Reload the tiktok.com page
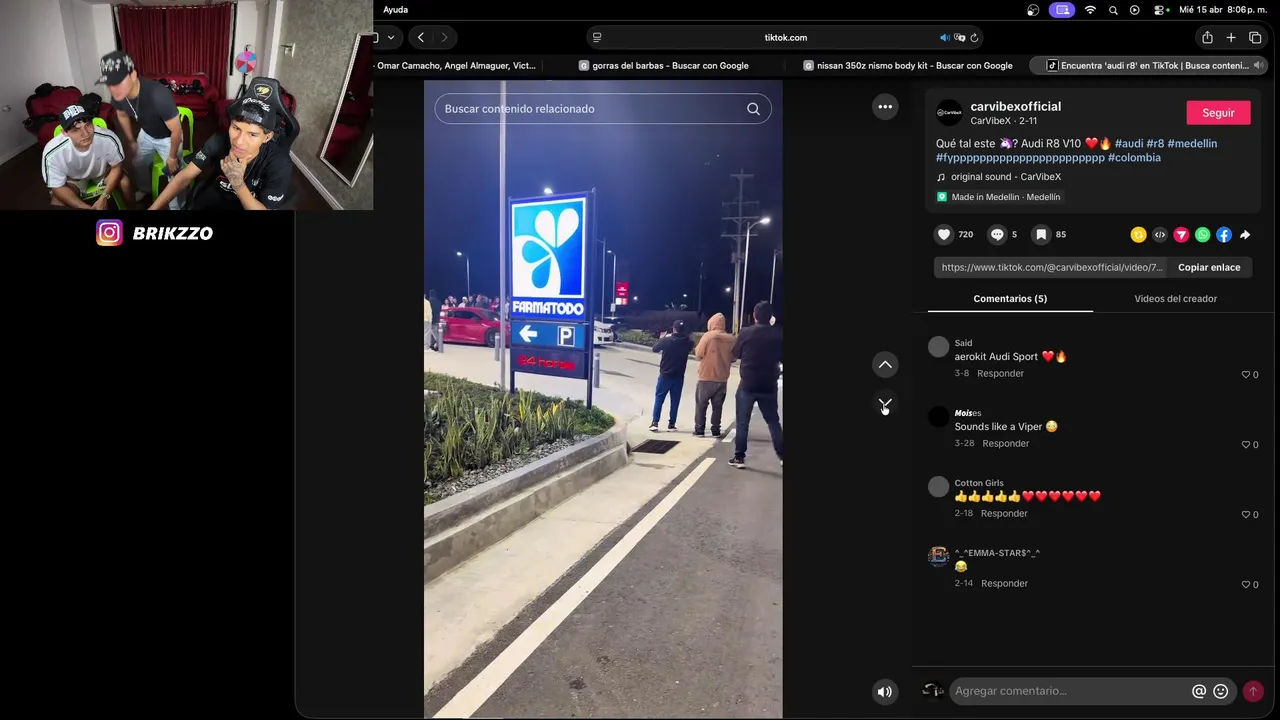The image size is (1280, 720). click(974, 37)
